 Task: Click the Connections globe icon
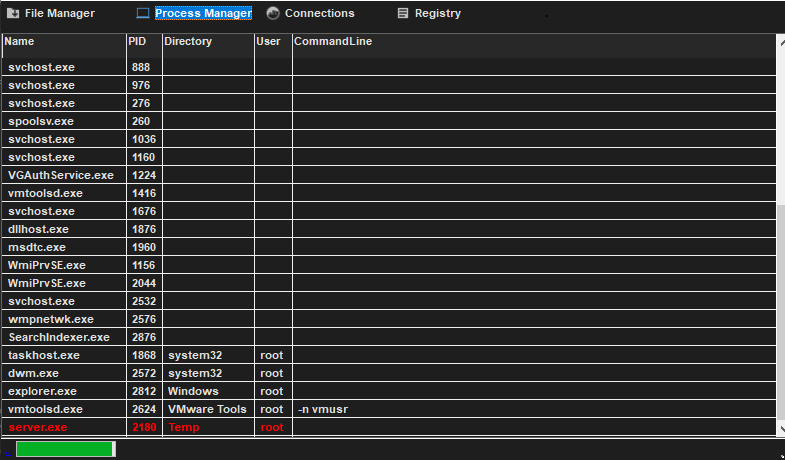273,14
